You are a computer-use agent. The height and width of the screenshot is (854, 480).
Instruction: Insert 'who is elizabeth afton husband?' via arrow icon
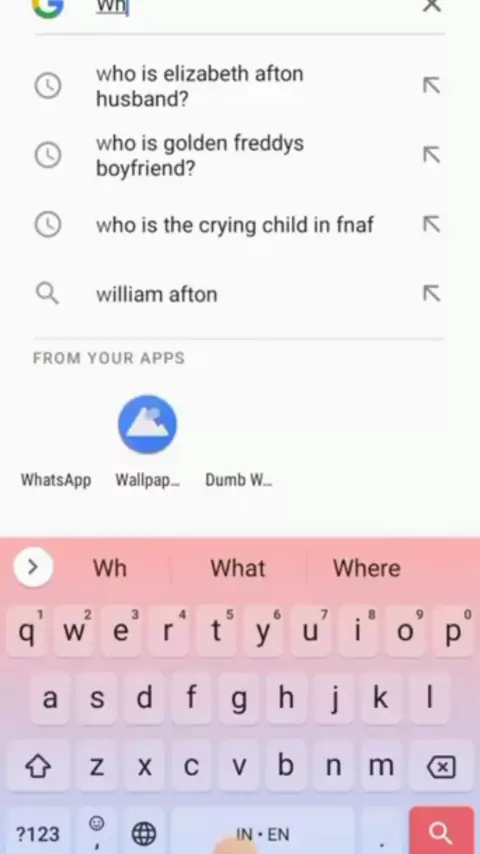click(432, 86)
